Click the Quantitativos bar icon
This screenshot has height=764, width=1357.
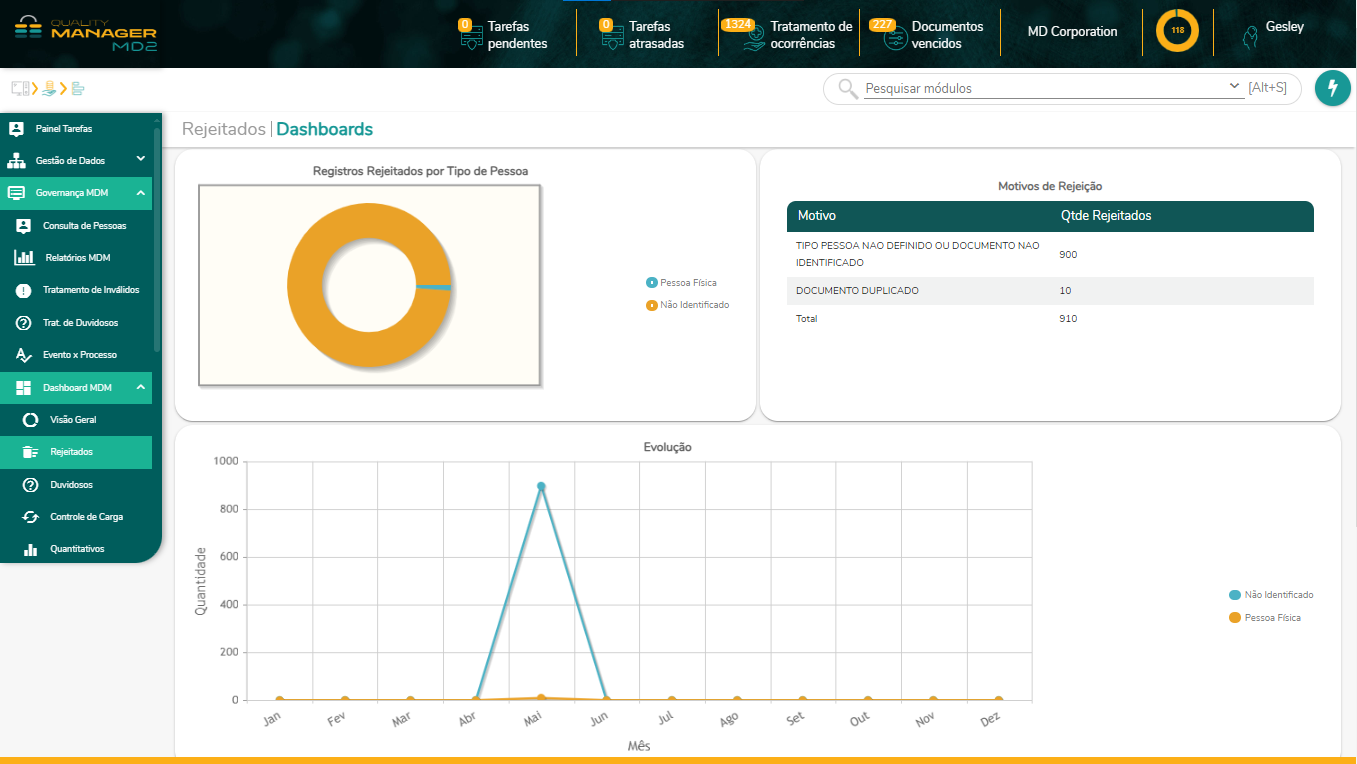pos(31,549)
